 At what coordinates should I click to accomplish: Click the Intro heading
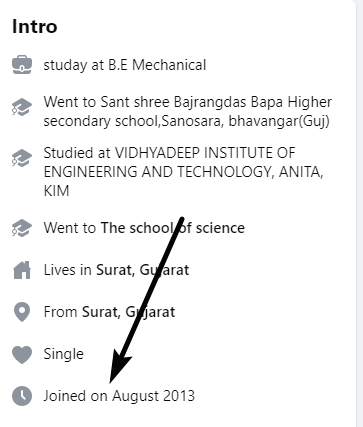click(x=35, y=27)
